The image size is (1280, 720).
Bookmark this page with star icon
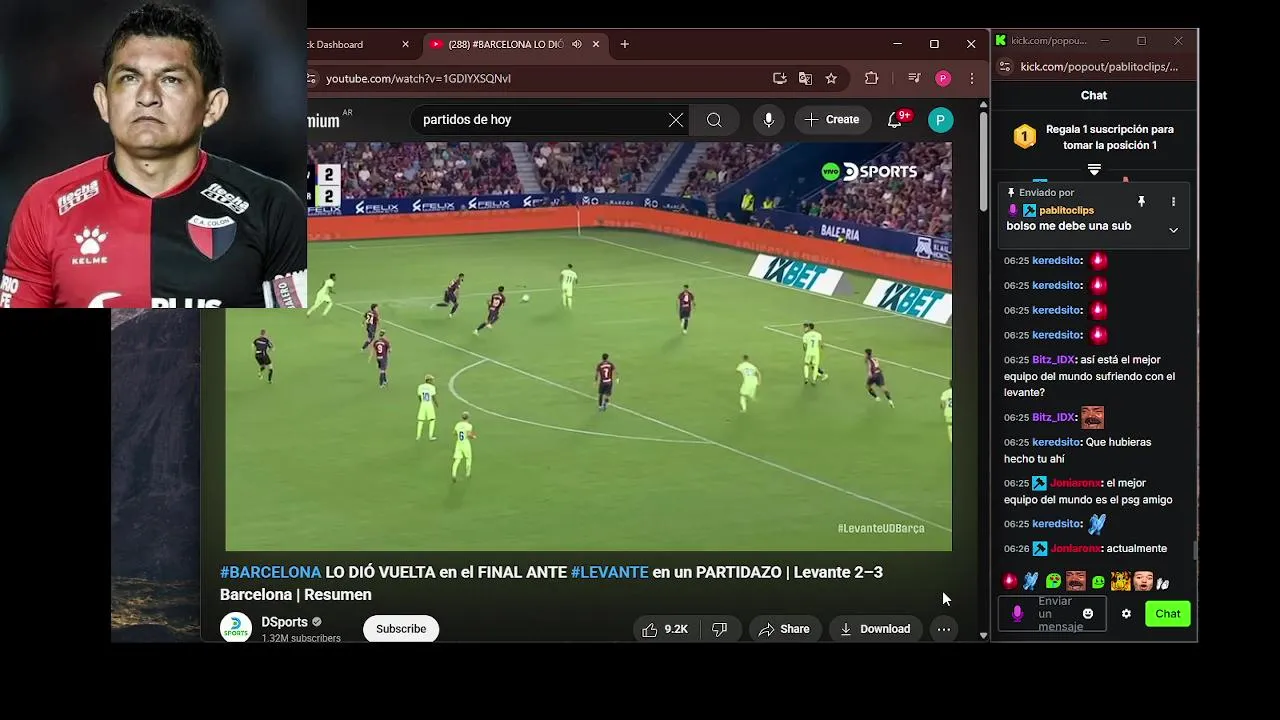(x=831, y=78)
